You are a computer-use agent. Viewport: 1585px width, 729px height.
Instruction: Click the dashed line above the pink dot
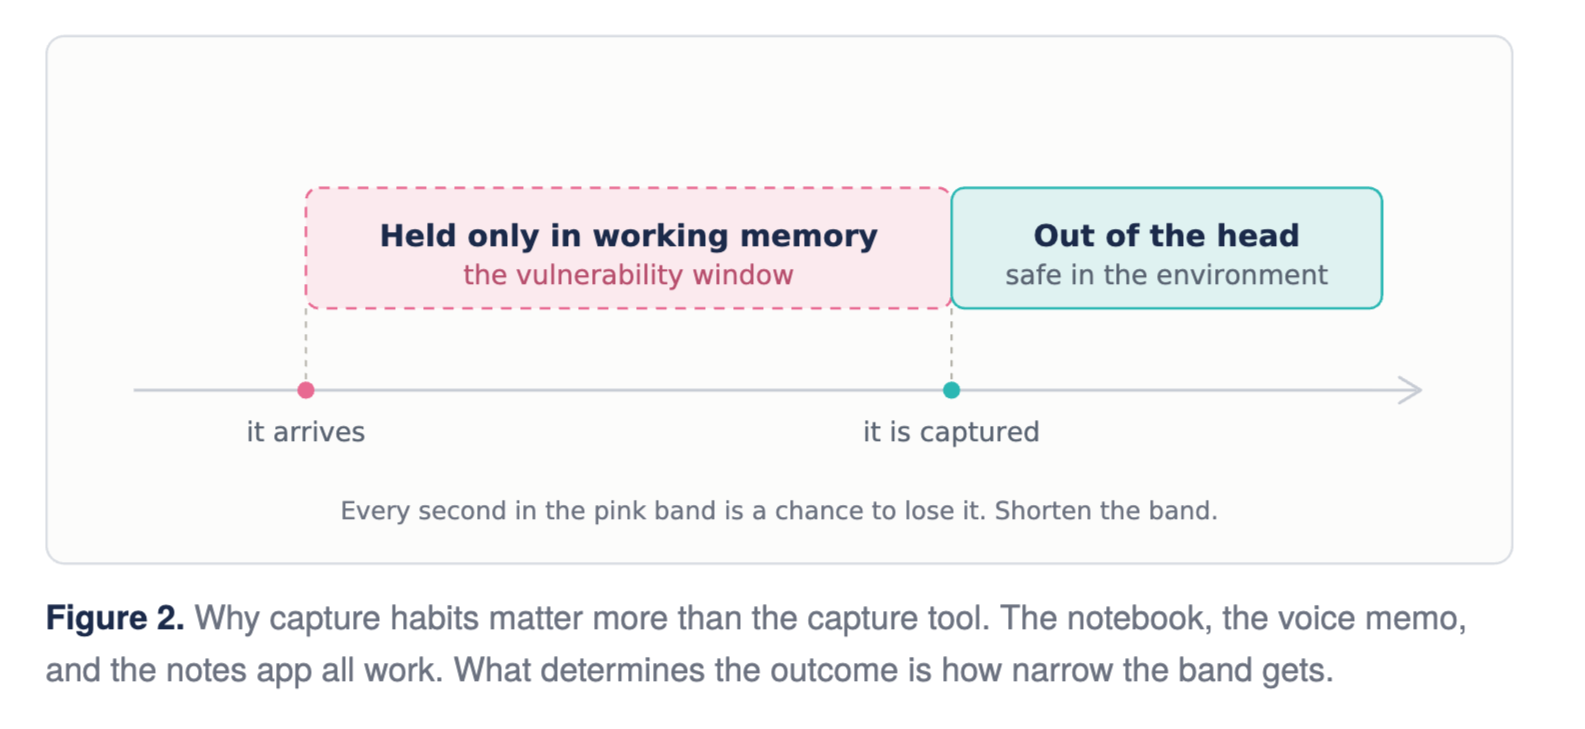[306, 344]
